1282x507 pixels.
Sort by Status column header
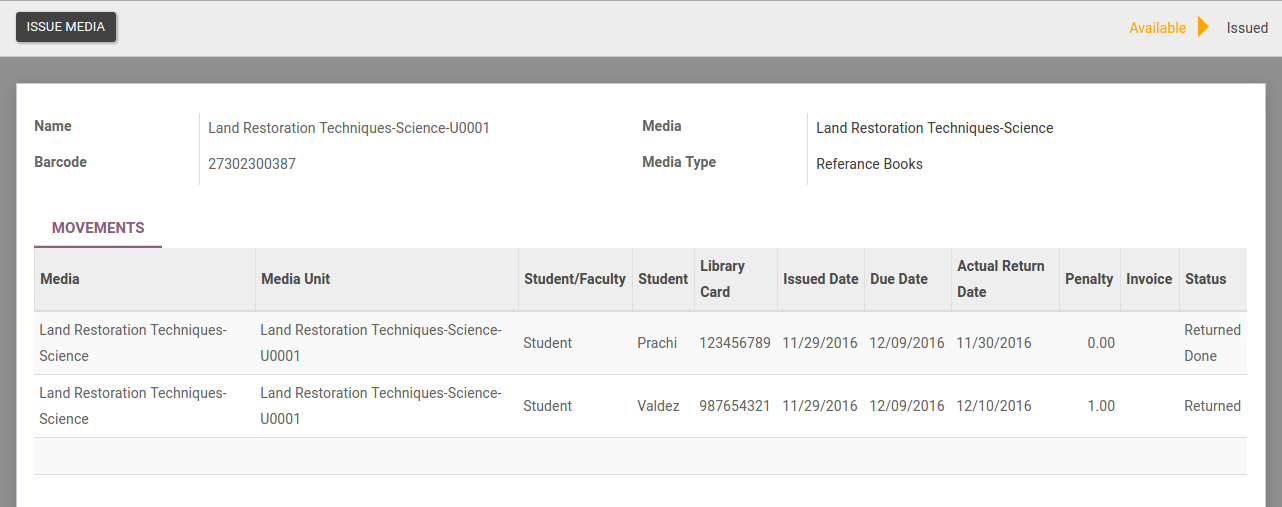tap(1205, 279)
